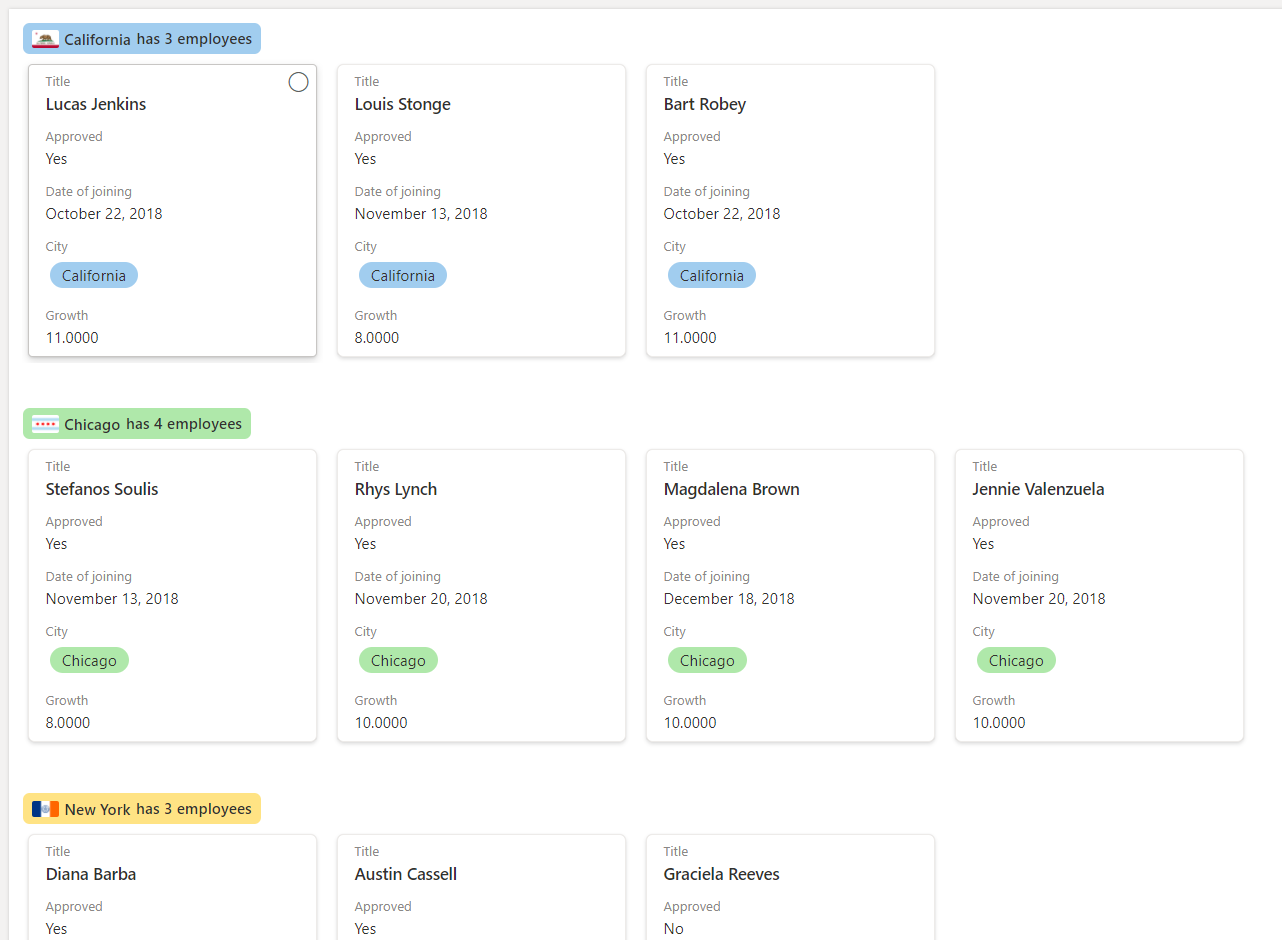Click the Approved 'No' value for Graciela Reeves

pyautogui.click(x=673, y=928)
